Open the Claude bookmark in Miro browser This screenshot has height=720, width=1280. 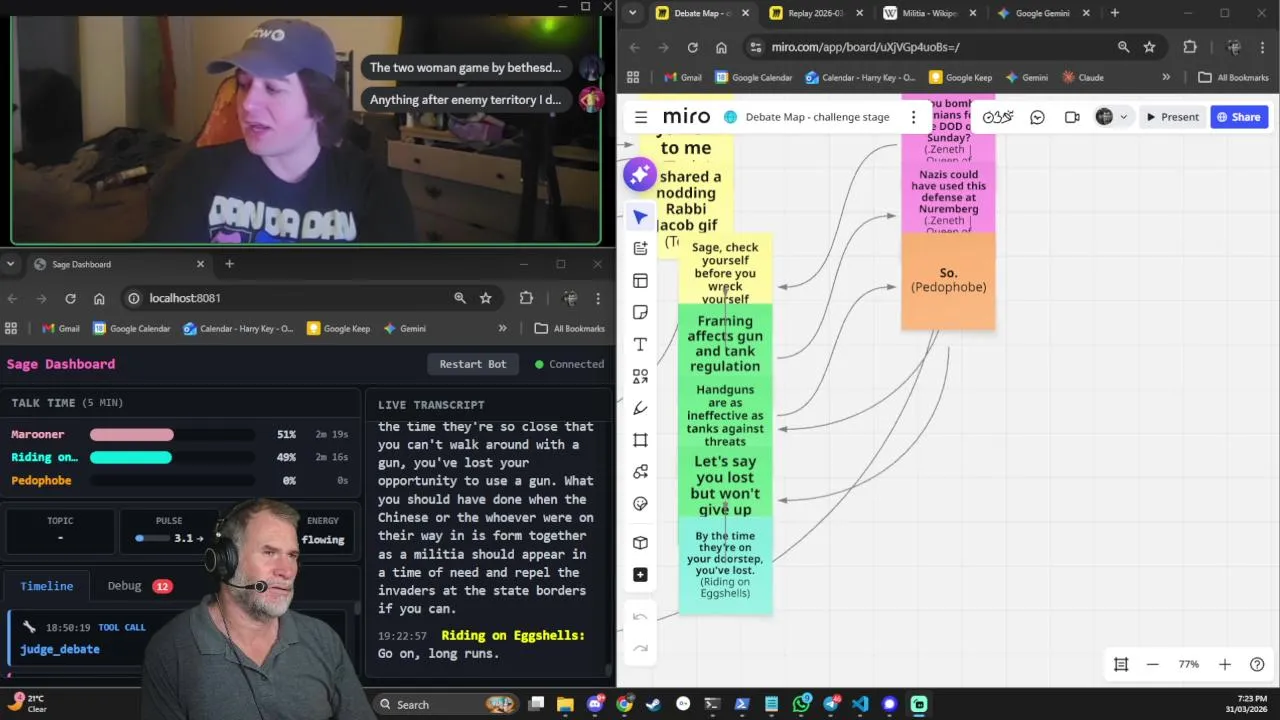[1083, 77]
